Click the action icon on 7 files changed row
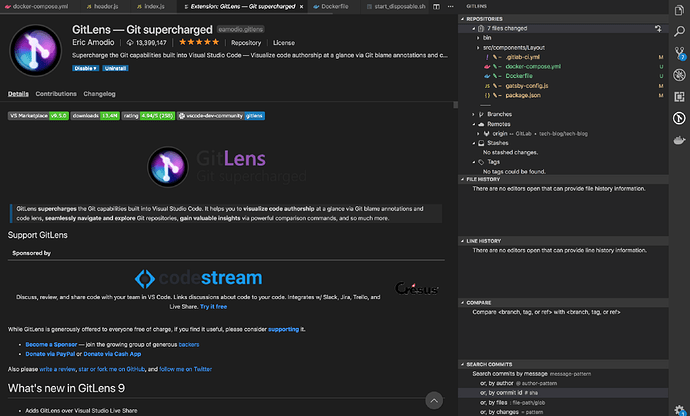This screenshot has height=416, width=690. coord(658,28)
